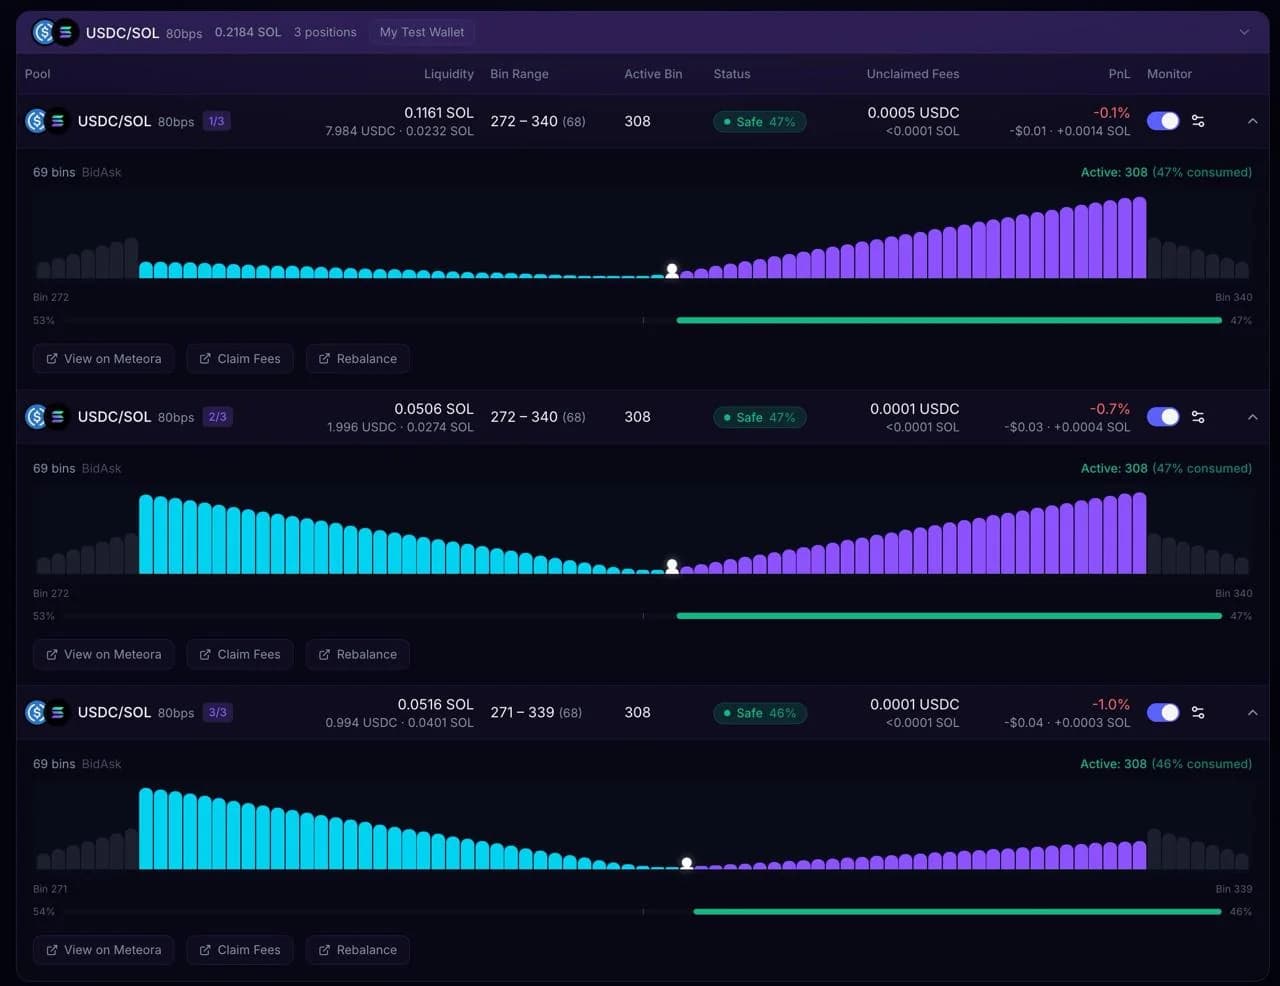Collapse position 3/3 details chevron
This screenshot has height=986, width=1280.
pyautogui.click(x=1252, y=712)
